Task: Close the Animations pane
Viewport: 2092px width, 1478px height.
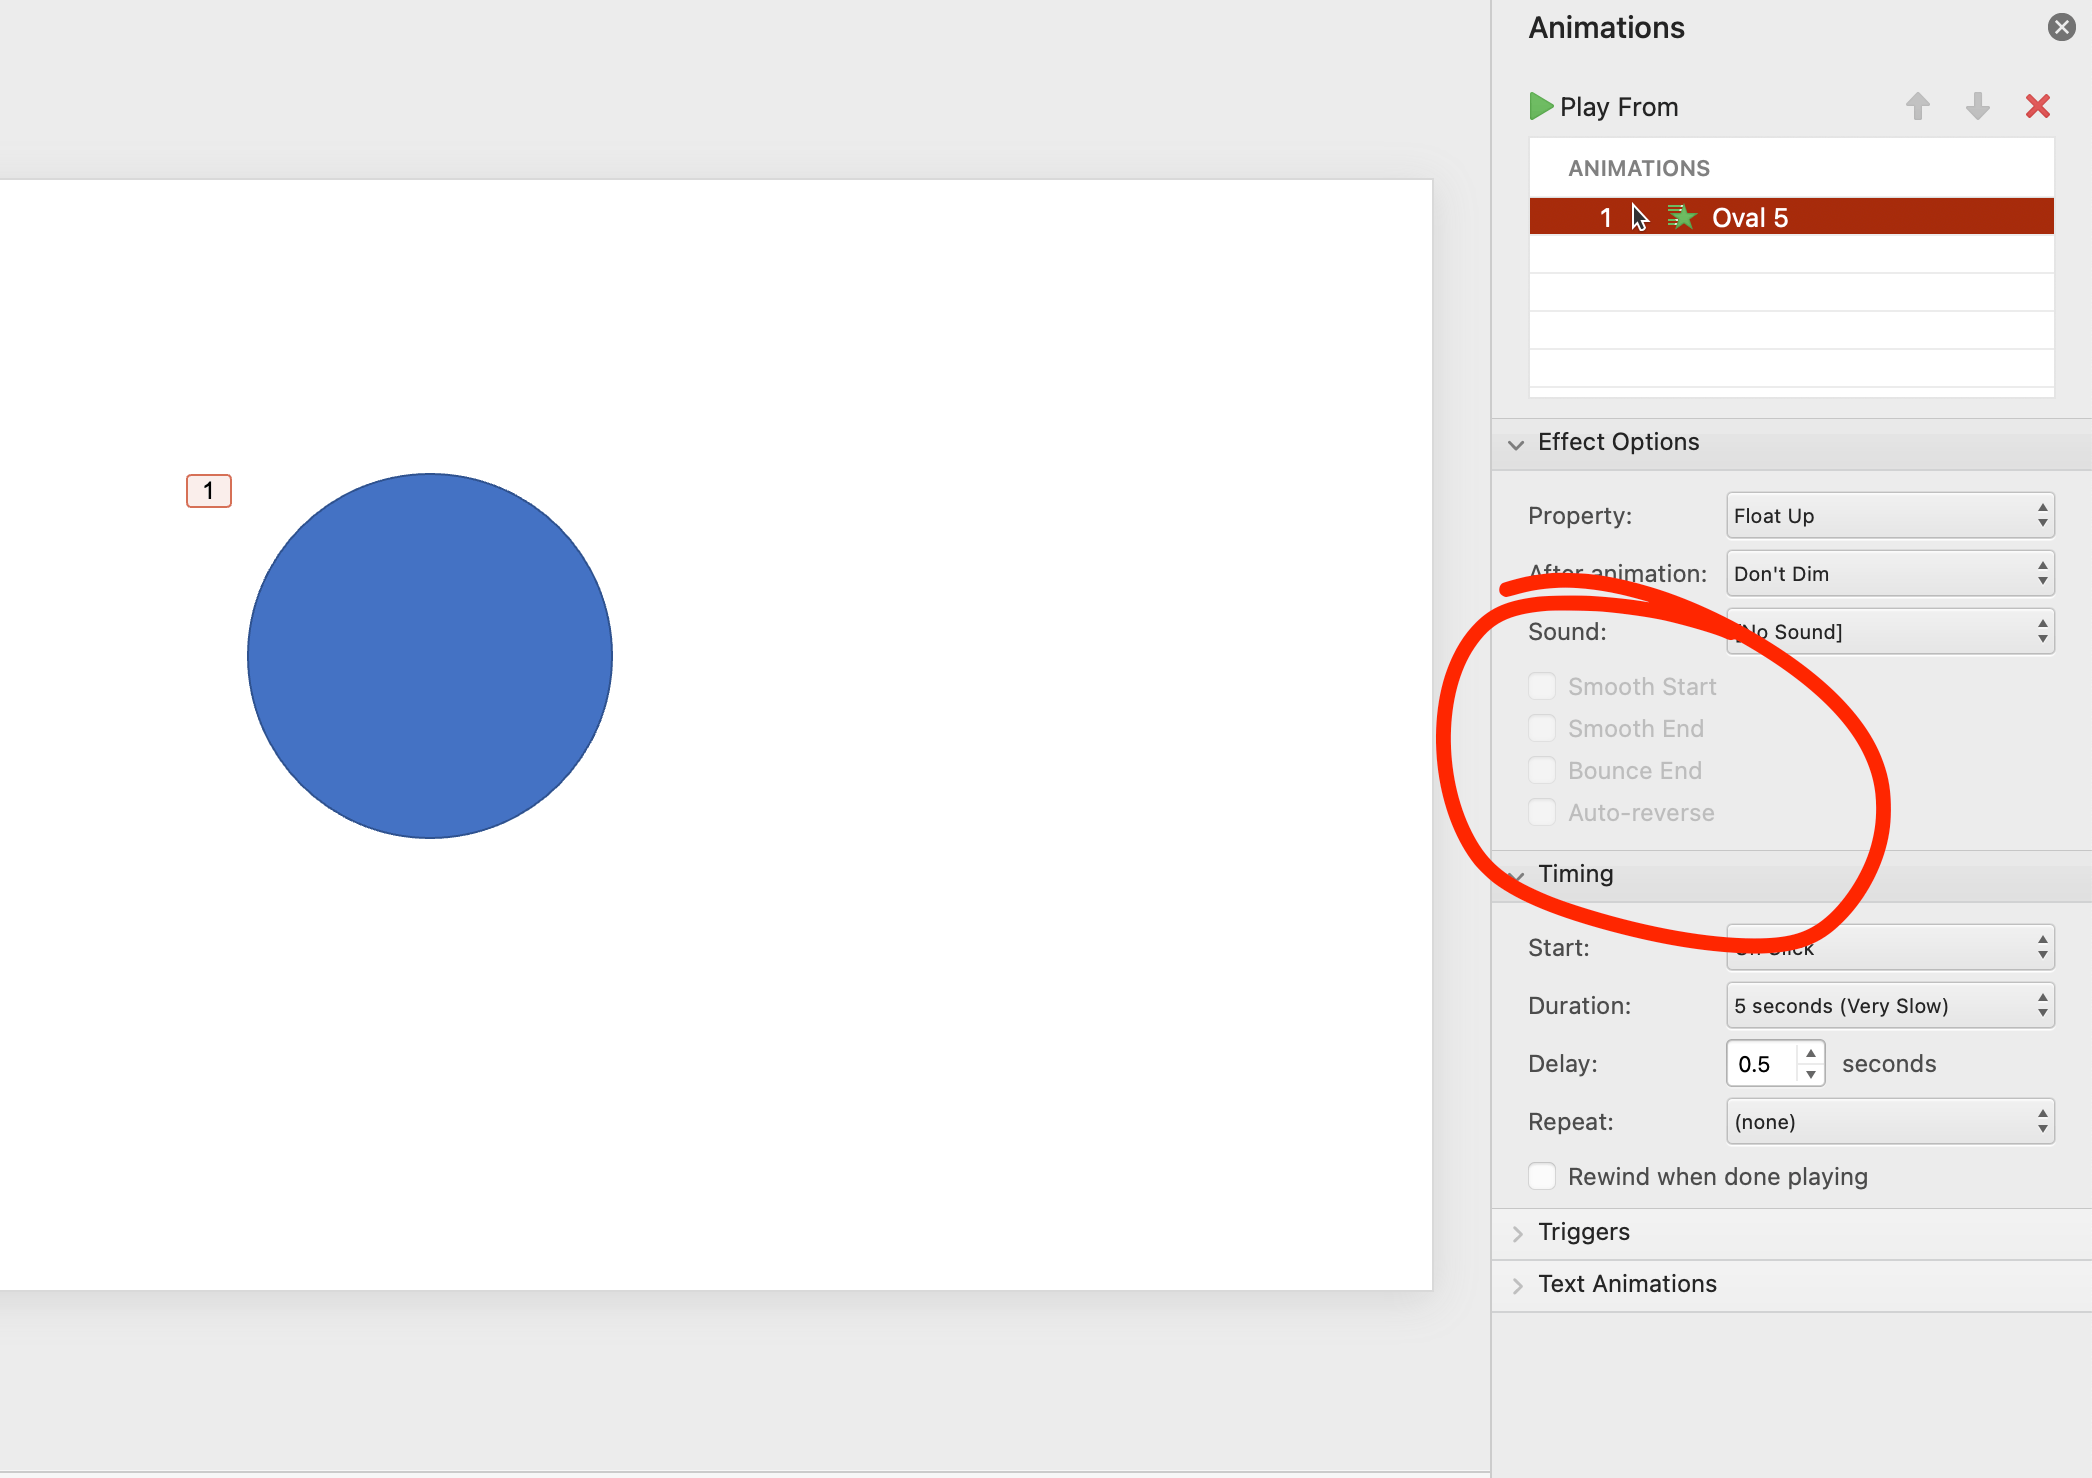Action: (2061, 27)
